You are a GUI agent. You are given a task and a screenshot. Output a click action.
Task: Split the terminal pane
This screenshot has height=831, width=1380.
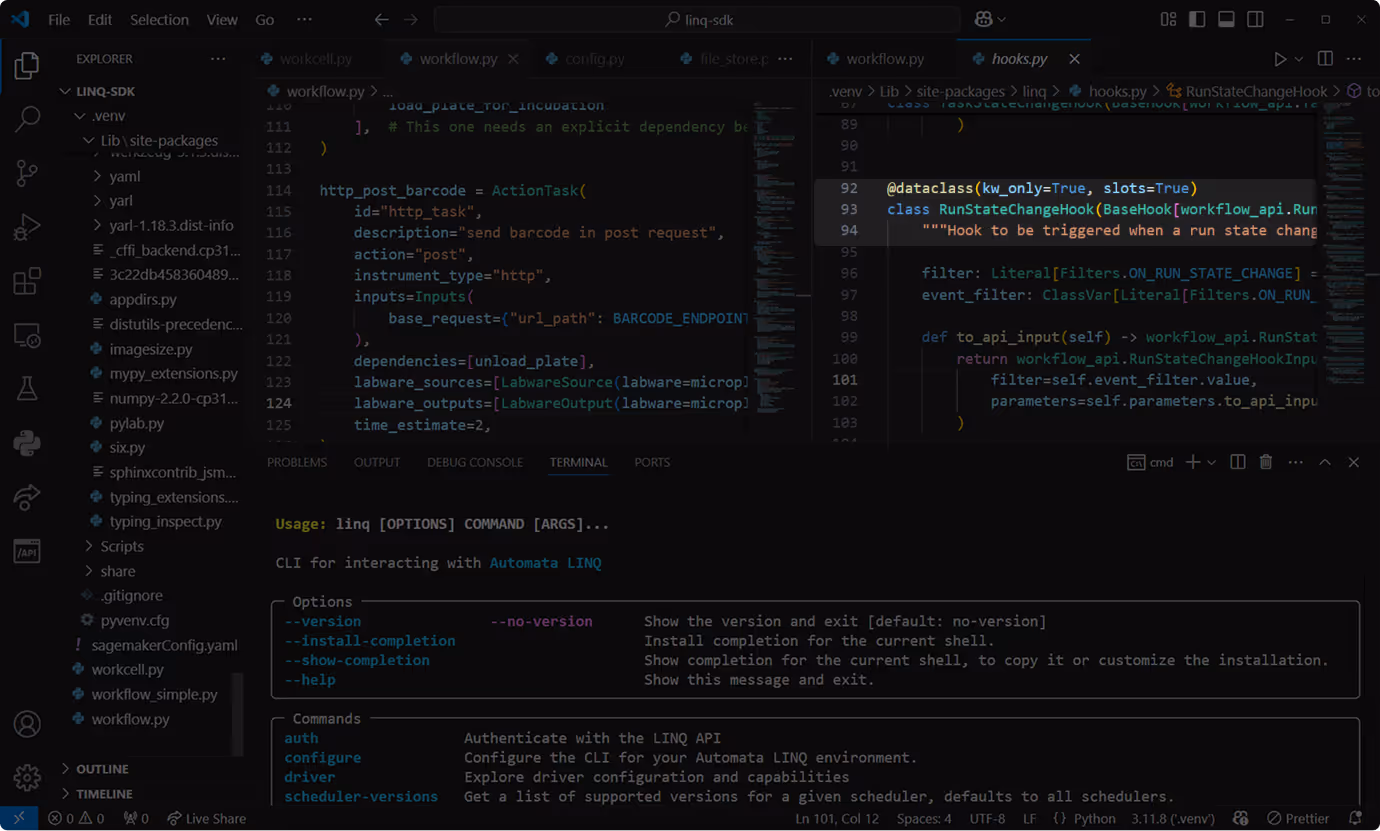pyautogui.click(x=1237, y=461)
